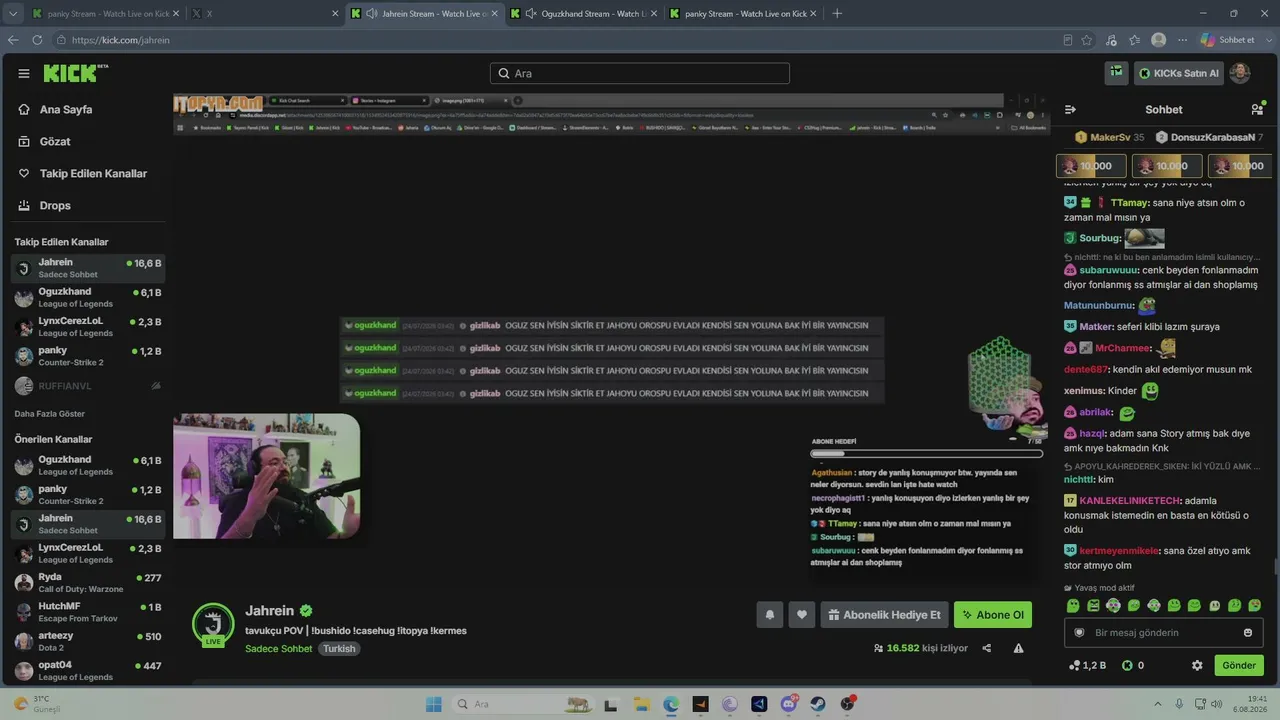1280x720 pixels.
Task: Unmute the Oguzkhand Stream browser tab
Action: tap(531, 14)
